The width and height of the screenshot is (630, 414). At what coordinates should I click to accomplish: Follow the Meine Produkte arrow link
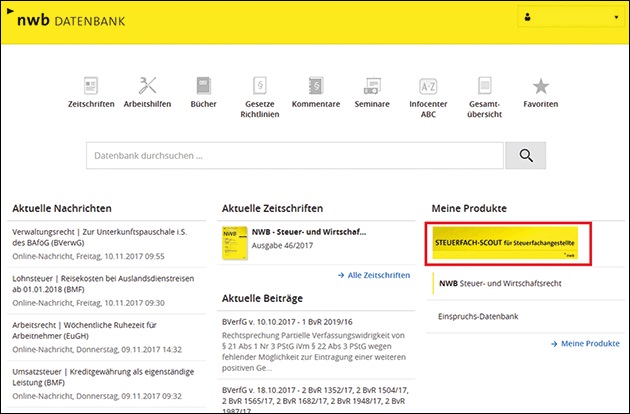[x=586, y=343]
